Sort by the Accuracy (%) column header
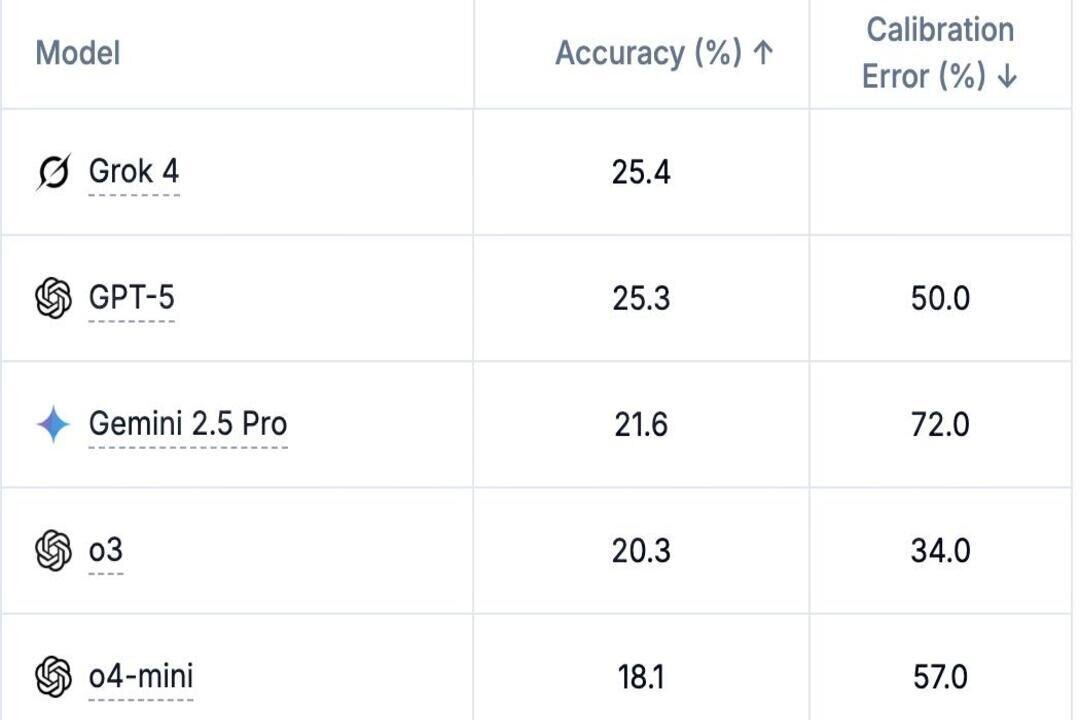 click(x=664, y=53)
